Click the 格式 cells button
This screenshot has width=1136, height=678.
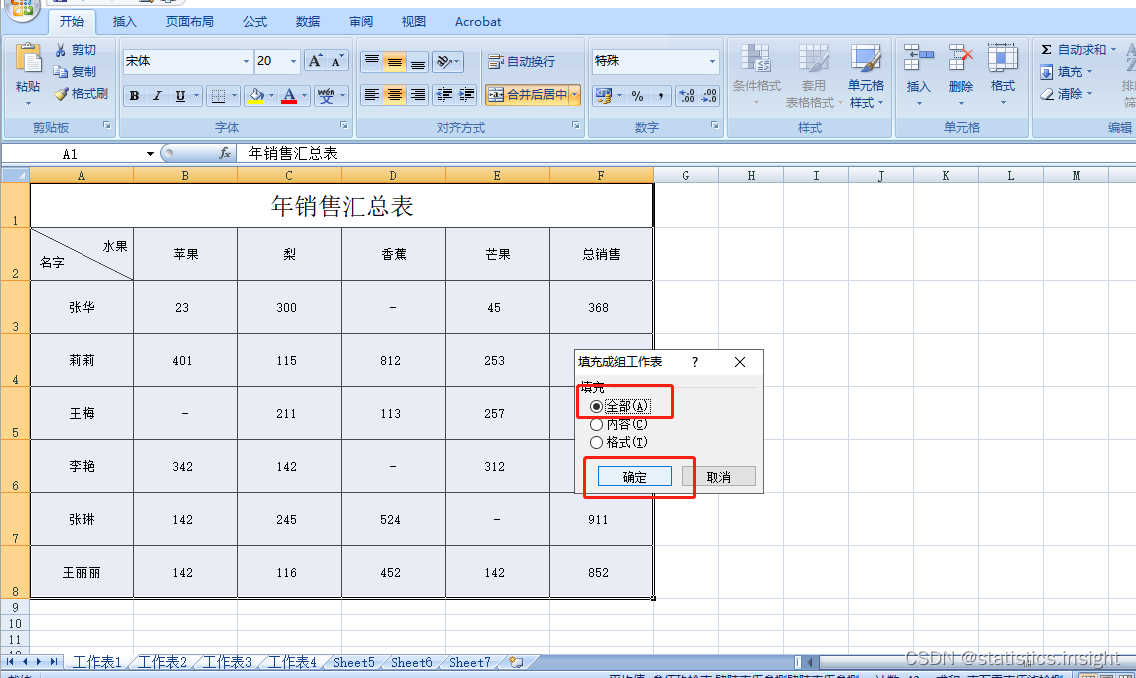1003,74
